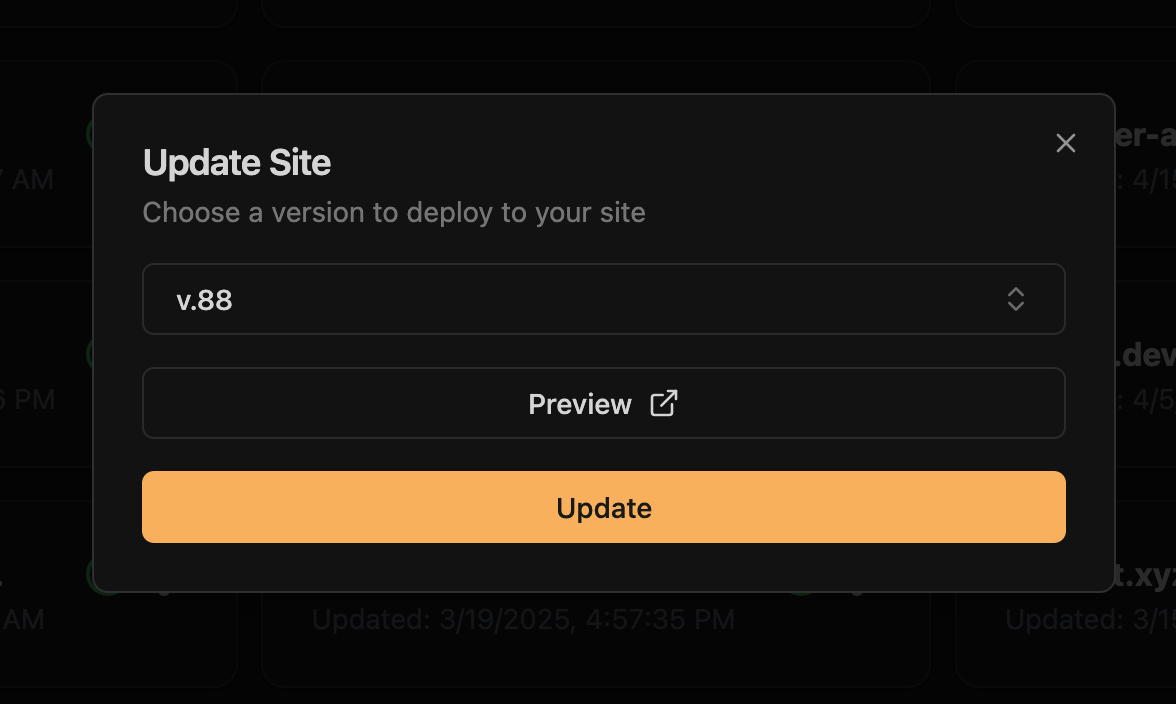Screen dimensions: 1176x704
Task: Click the "Preview" label text
Action: click(x=580, y=404)
